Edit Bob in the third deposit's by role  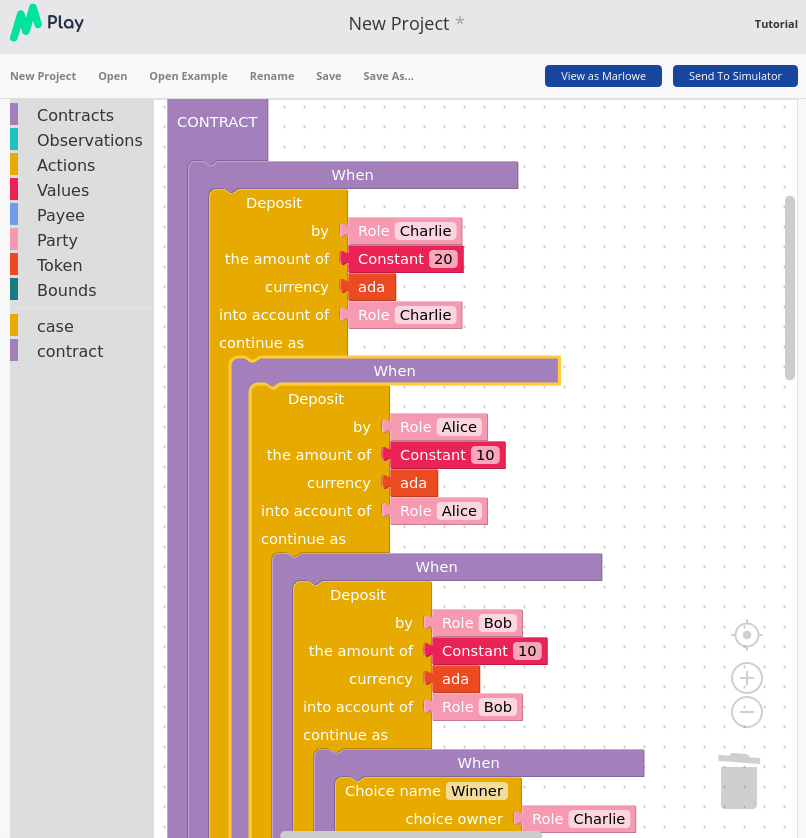498,623
